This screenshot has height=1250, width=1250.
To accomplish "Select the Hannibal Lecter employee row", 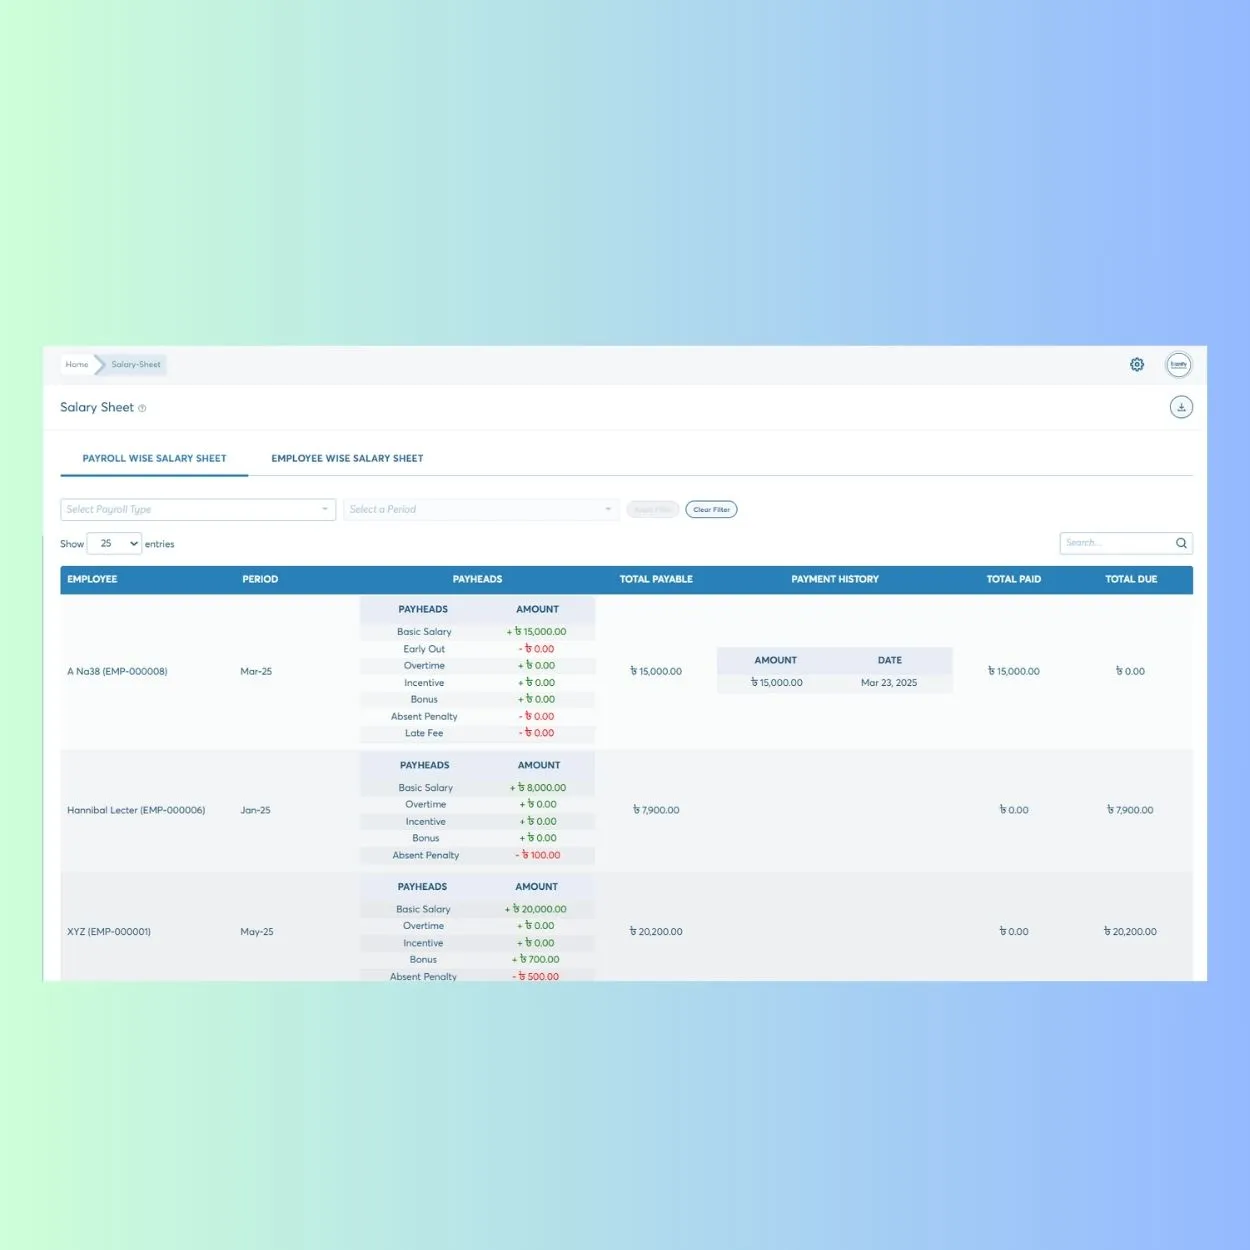I will 137,810.
